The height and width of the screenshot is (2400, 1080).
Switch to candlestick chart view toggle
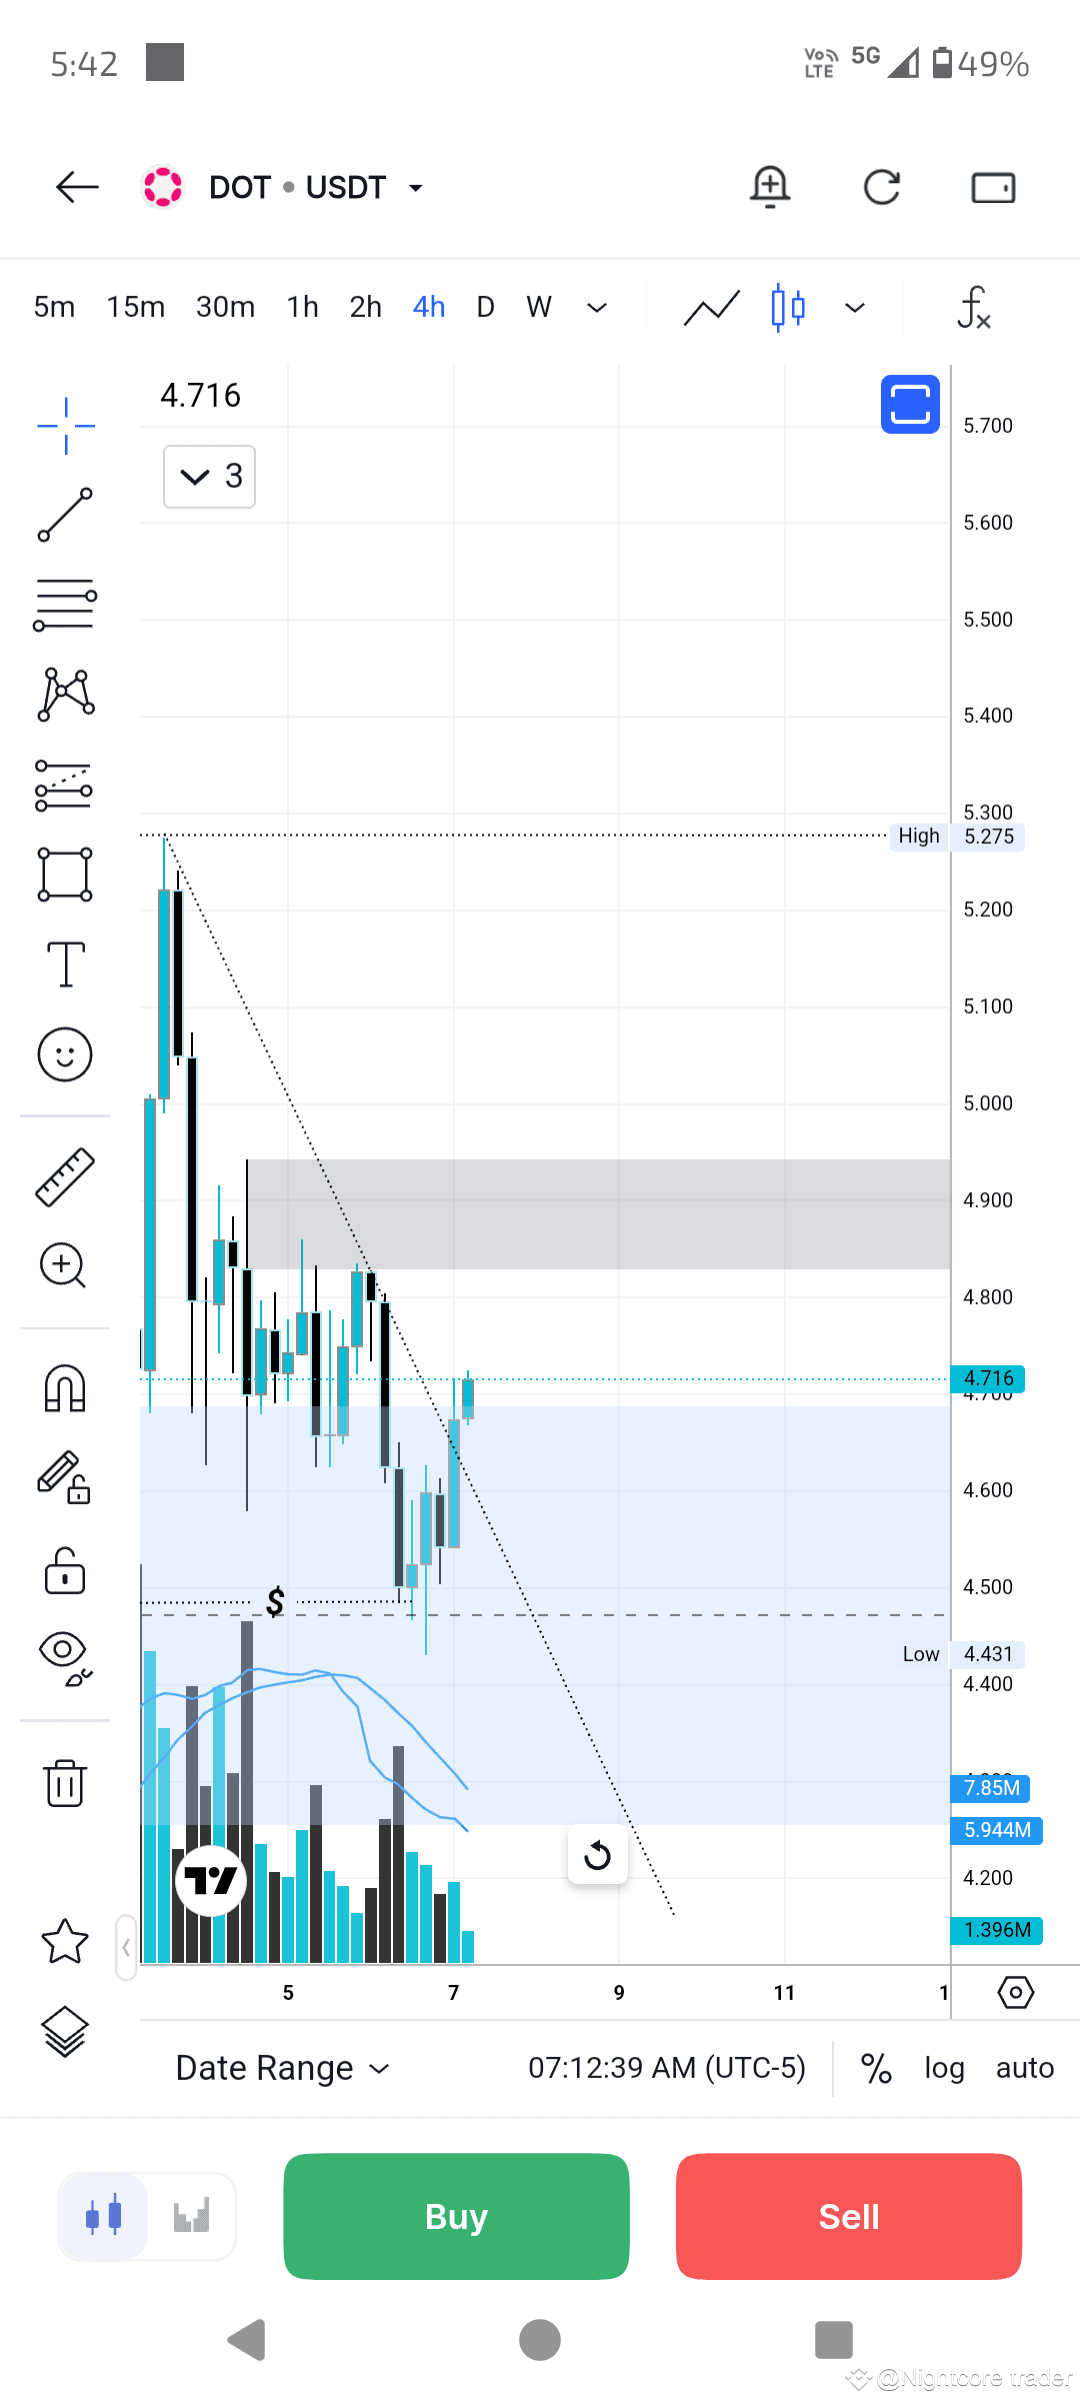[103, 2216]
